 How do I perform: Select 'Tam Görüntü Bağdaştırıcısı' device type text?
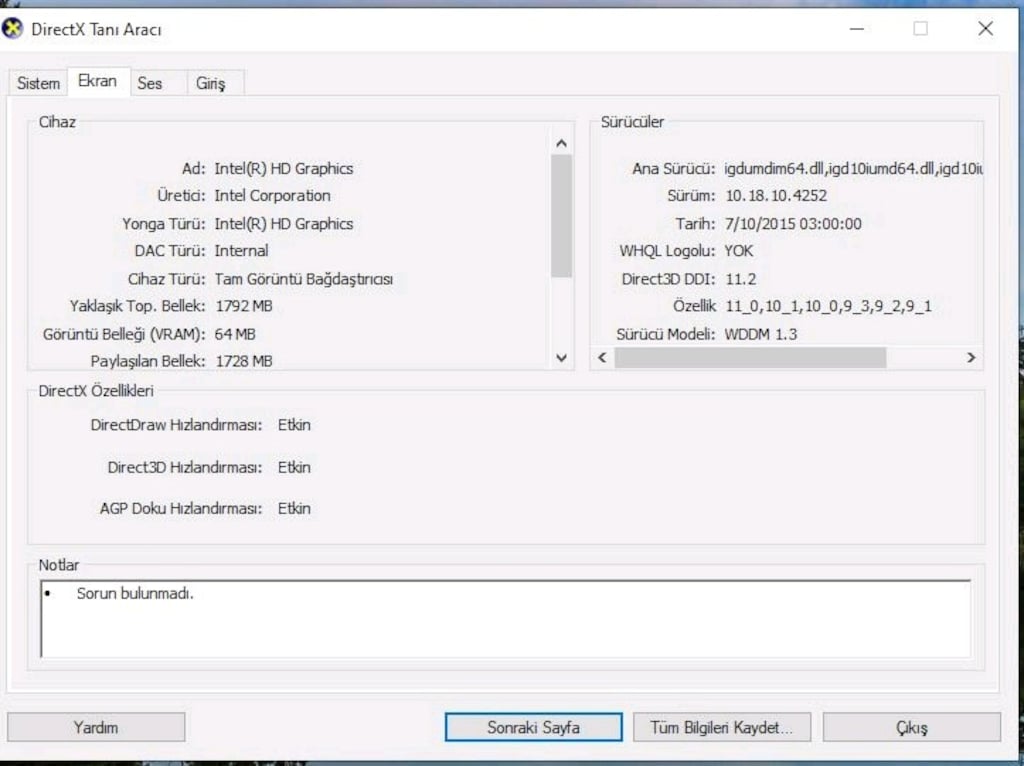(304, 279)
